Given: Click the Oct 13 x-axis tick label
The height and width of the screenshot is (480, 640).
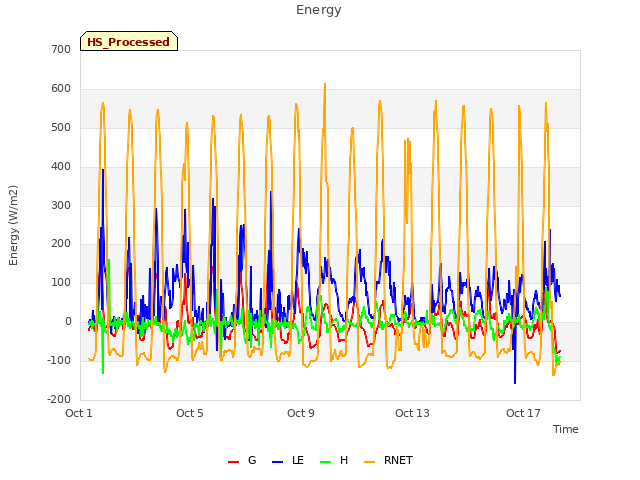Looking at the screenshot, I should click(x=412, y=413).
